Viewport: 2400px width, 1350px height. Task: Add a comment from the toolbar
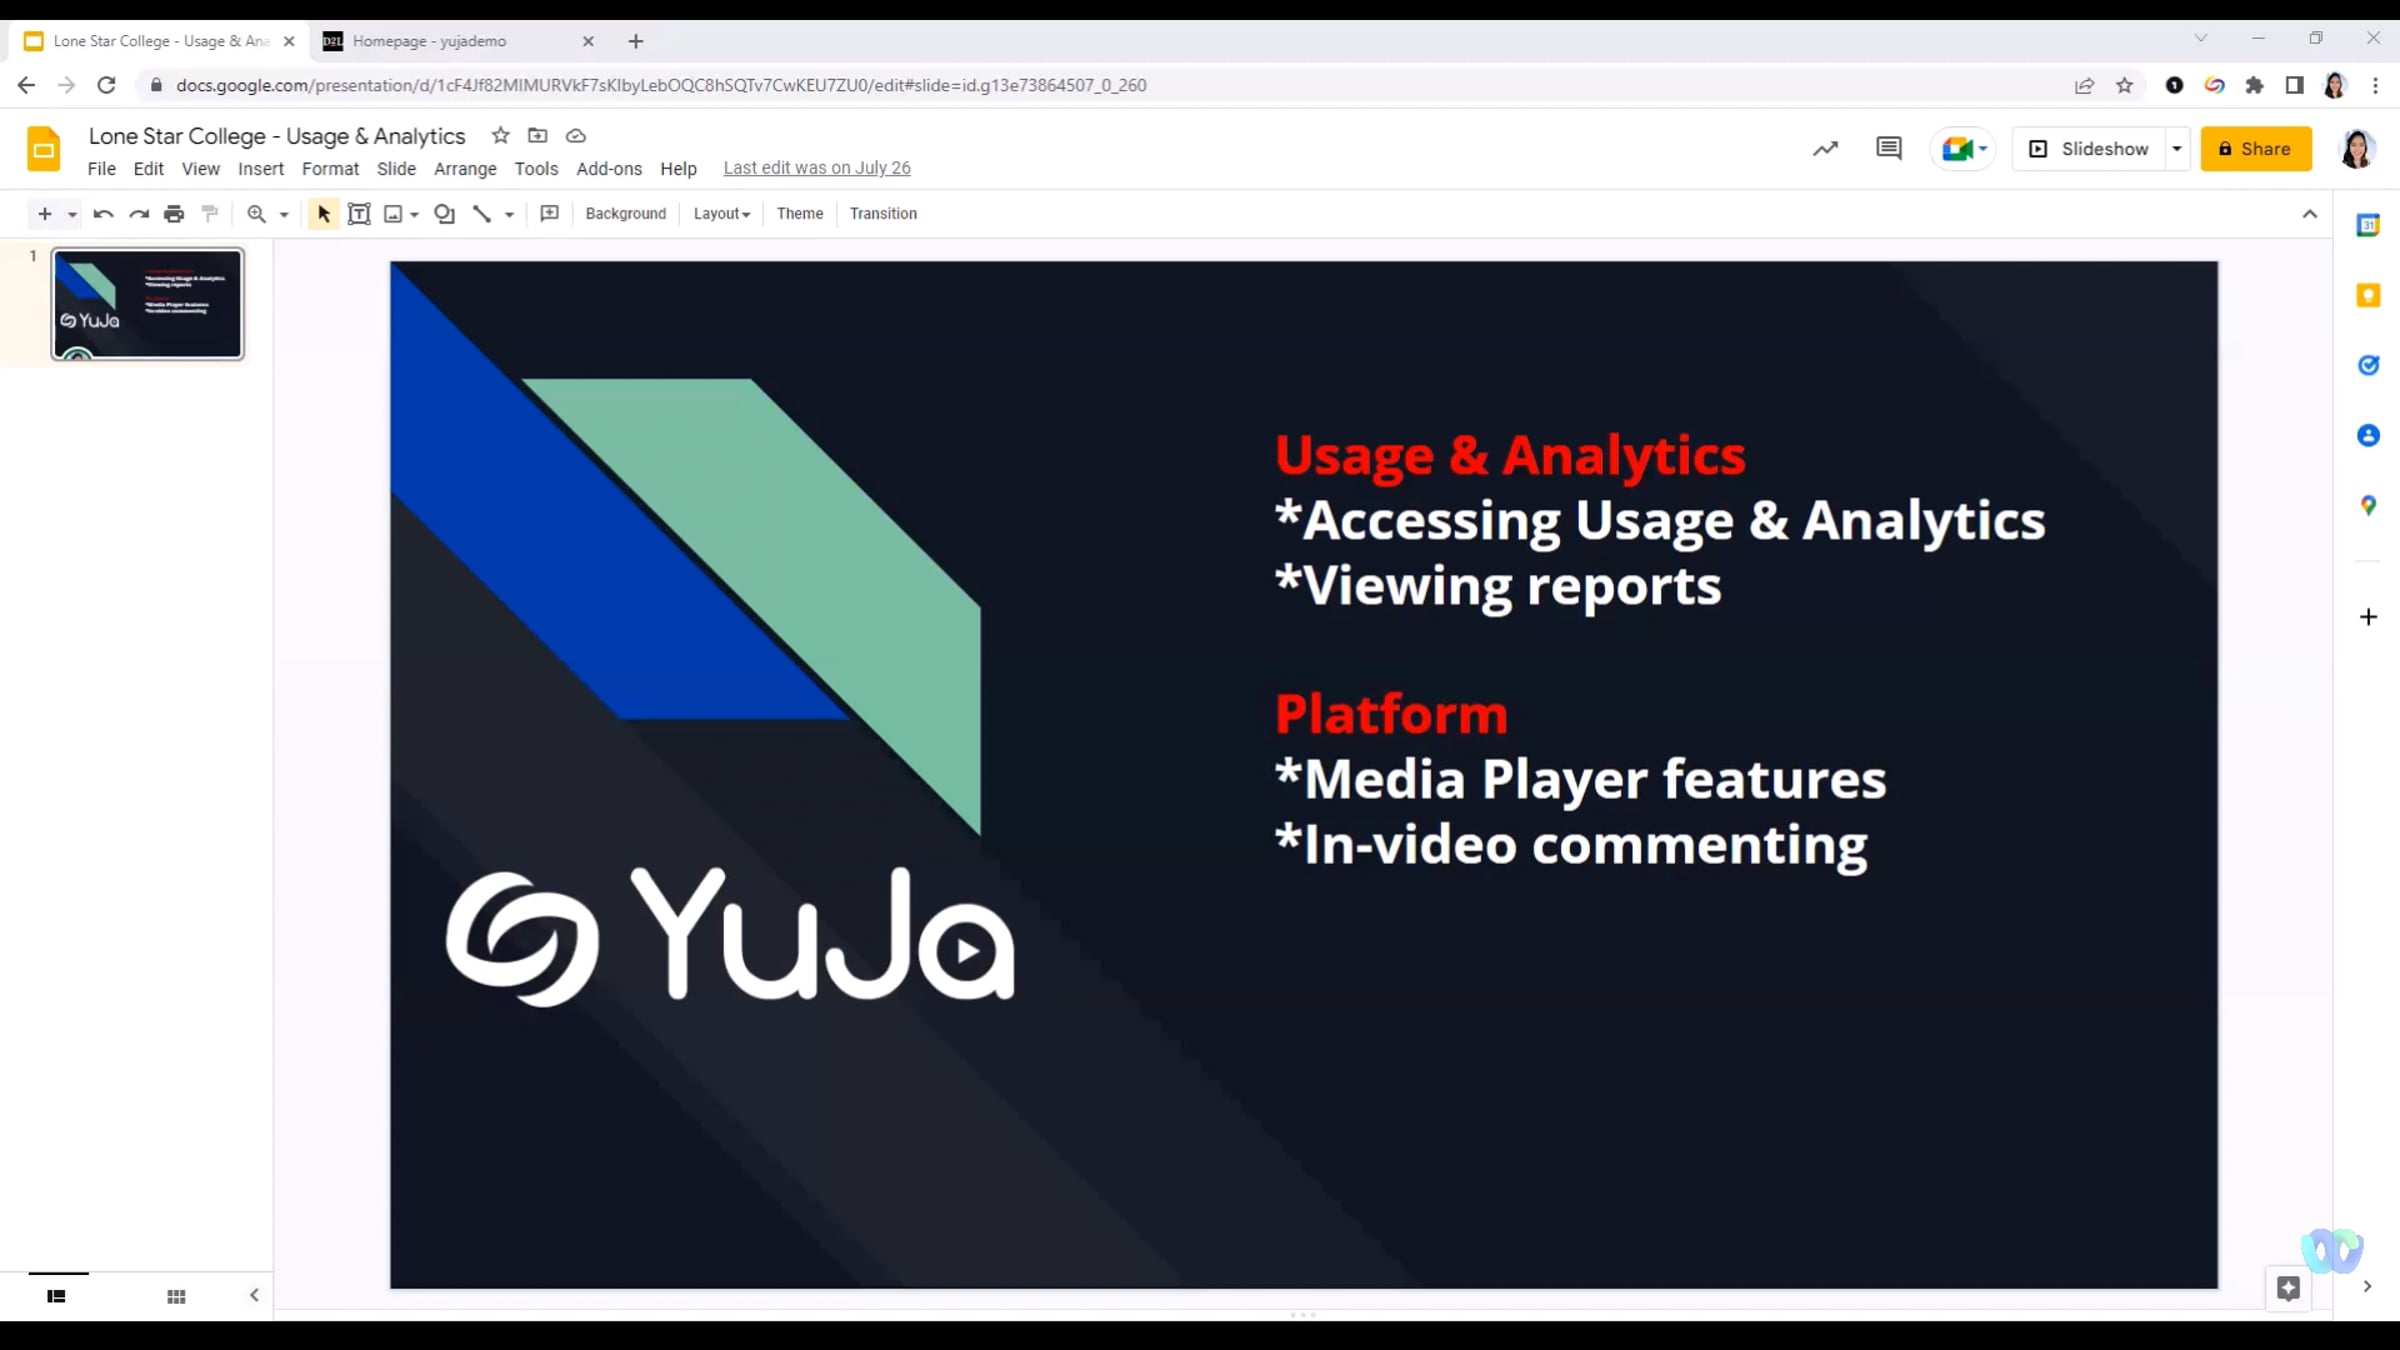pyautogui.click(x=549, y=214)
